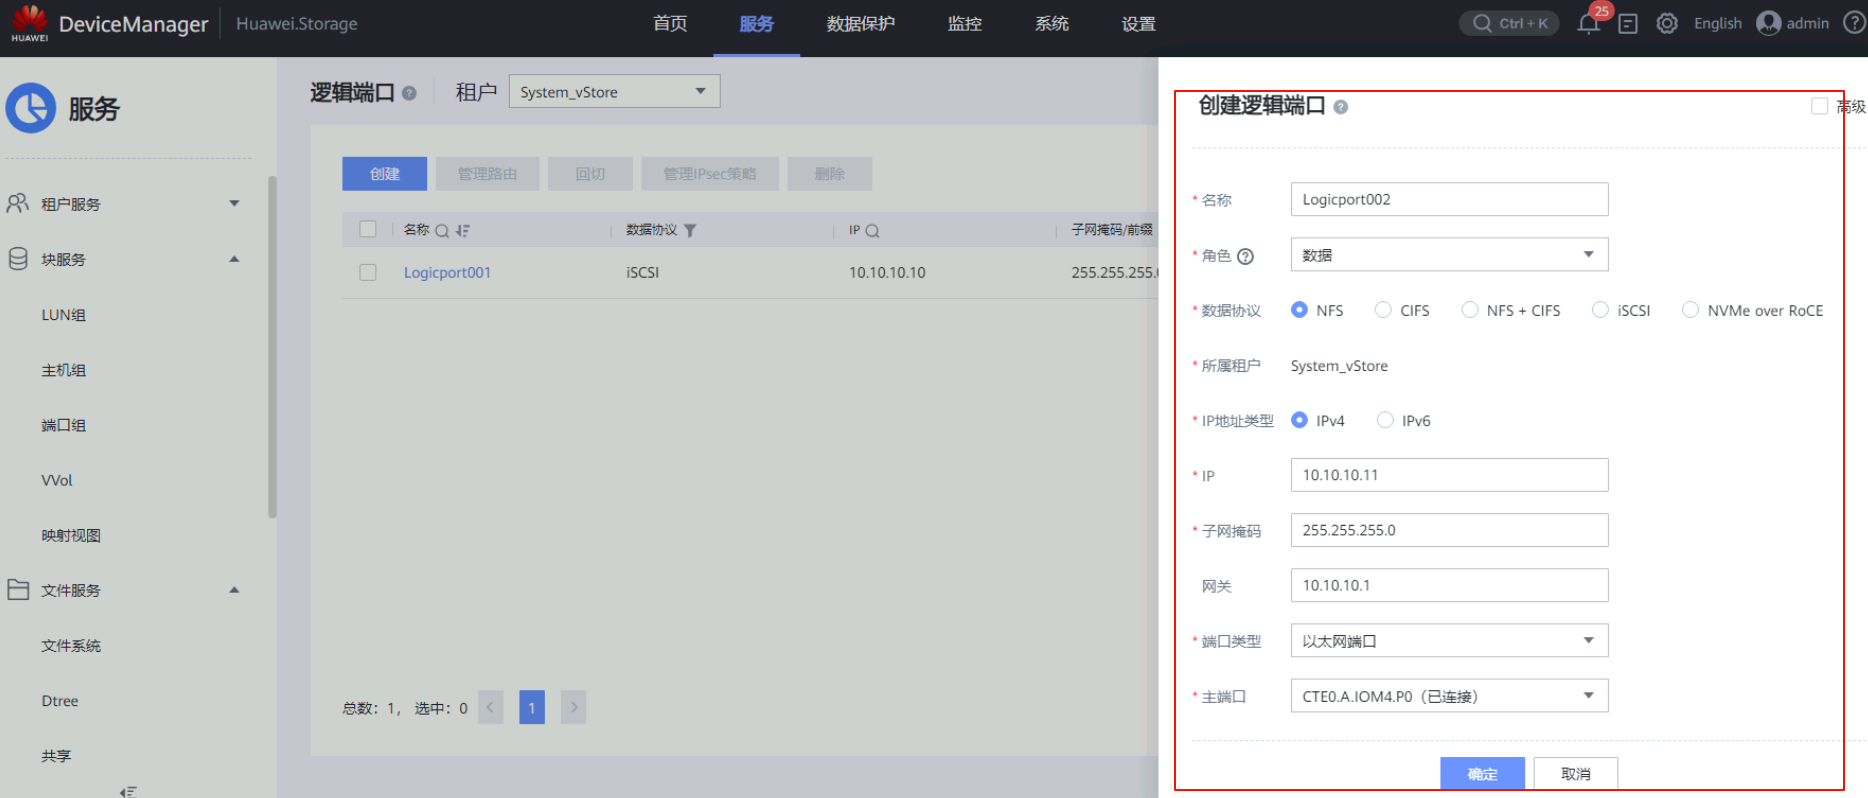1868x798 pixels.
Task: Open the 监控 top menu tab
Action: [964, 24]
